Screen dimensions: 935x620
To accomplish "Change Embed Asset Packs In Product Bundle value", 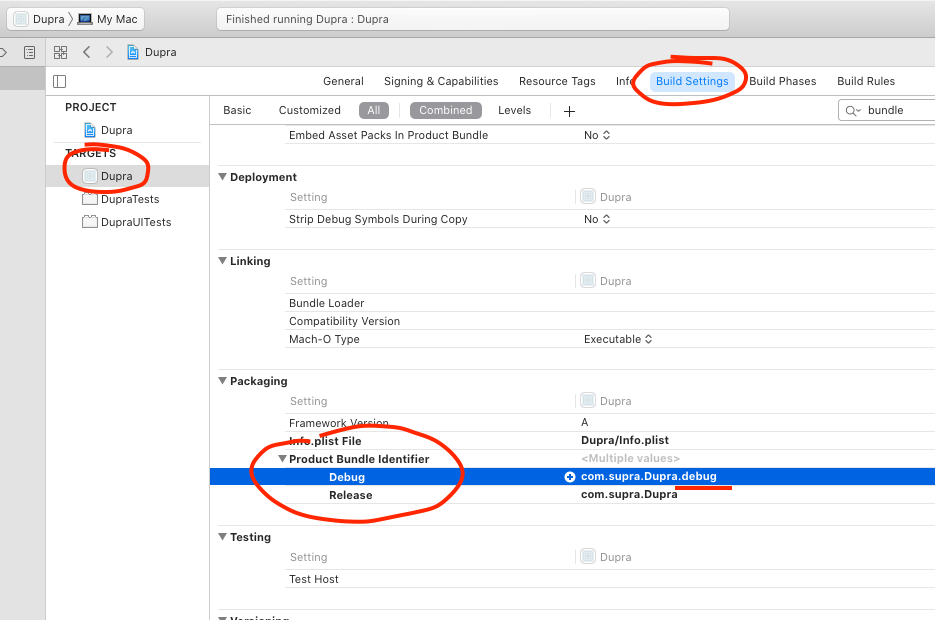I will coord(597,135).
